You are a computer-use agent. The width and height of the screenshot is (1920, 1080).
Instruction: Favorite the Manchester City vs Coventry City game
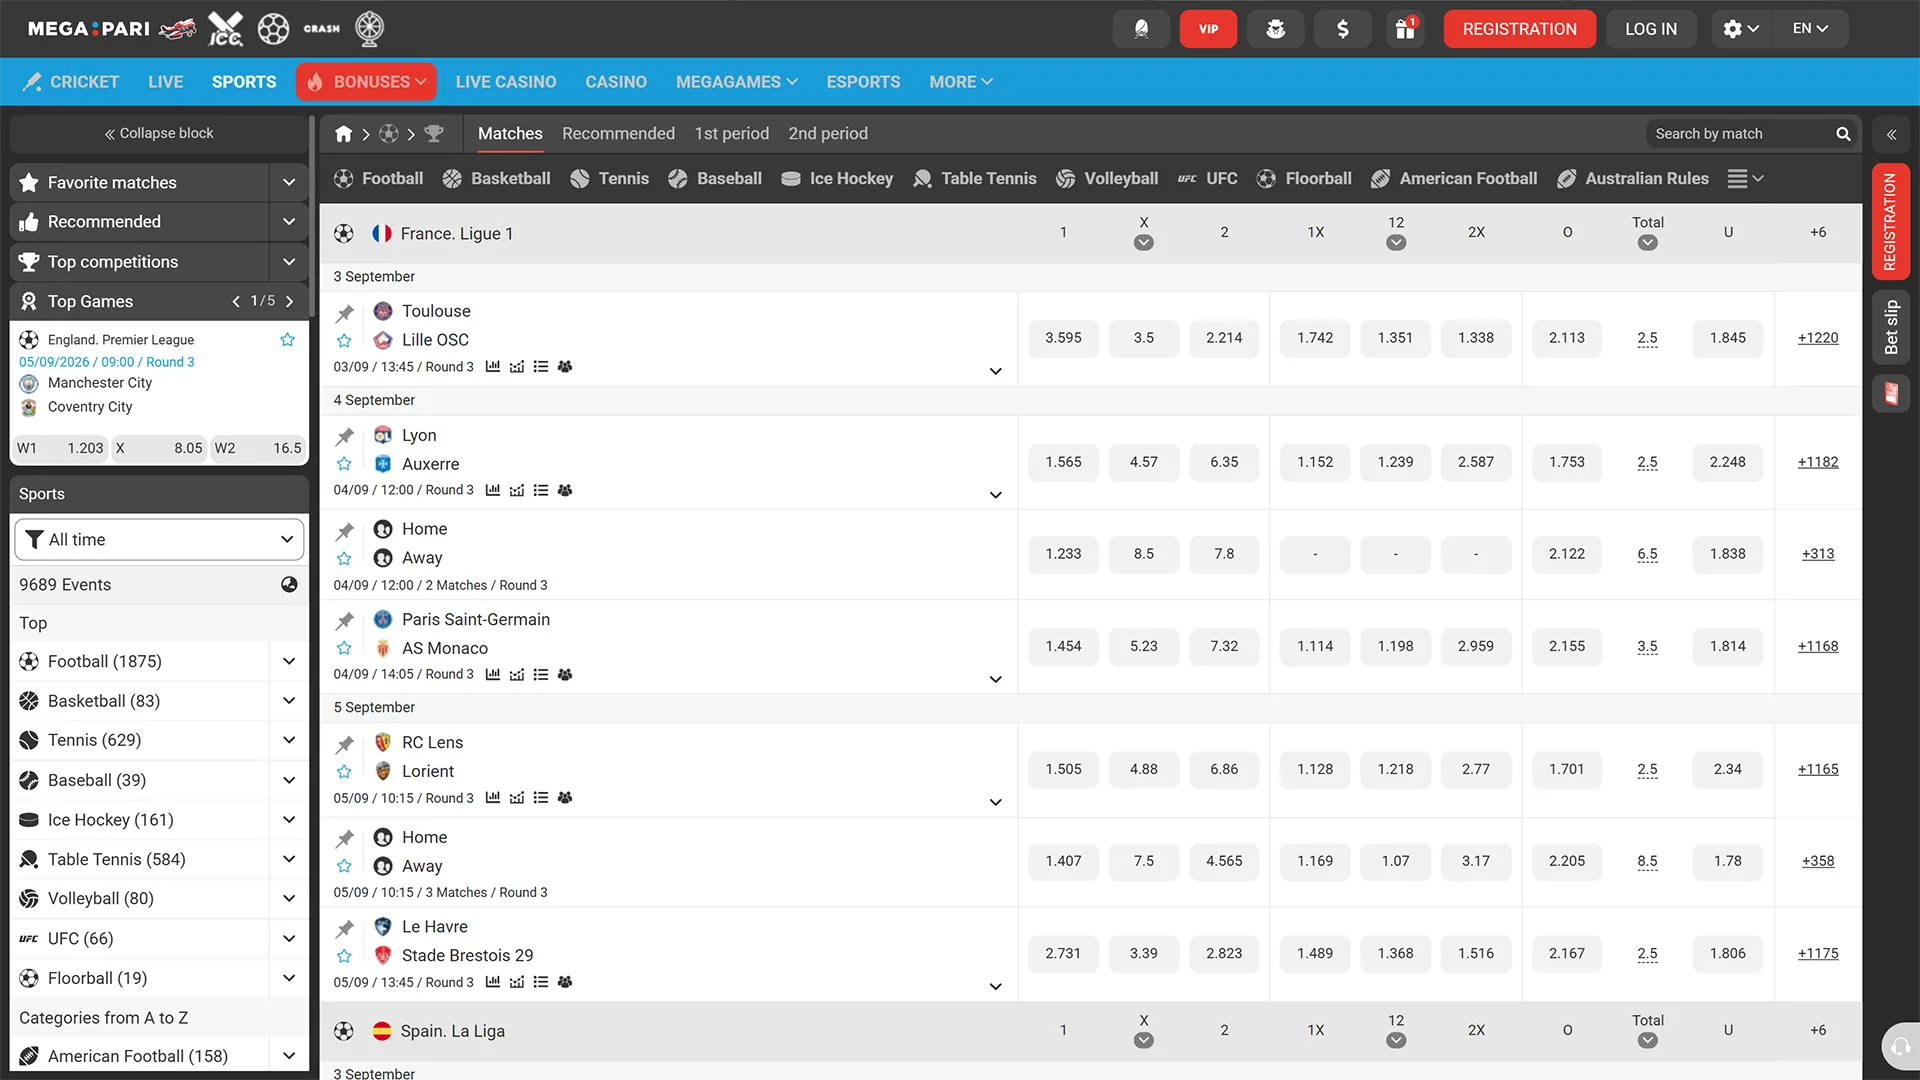(288, 340)
